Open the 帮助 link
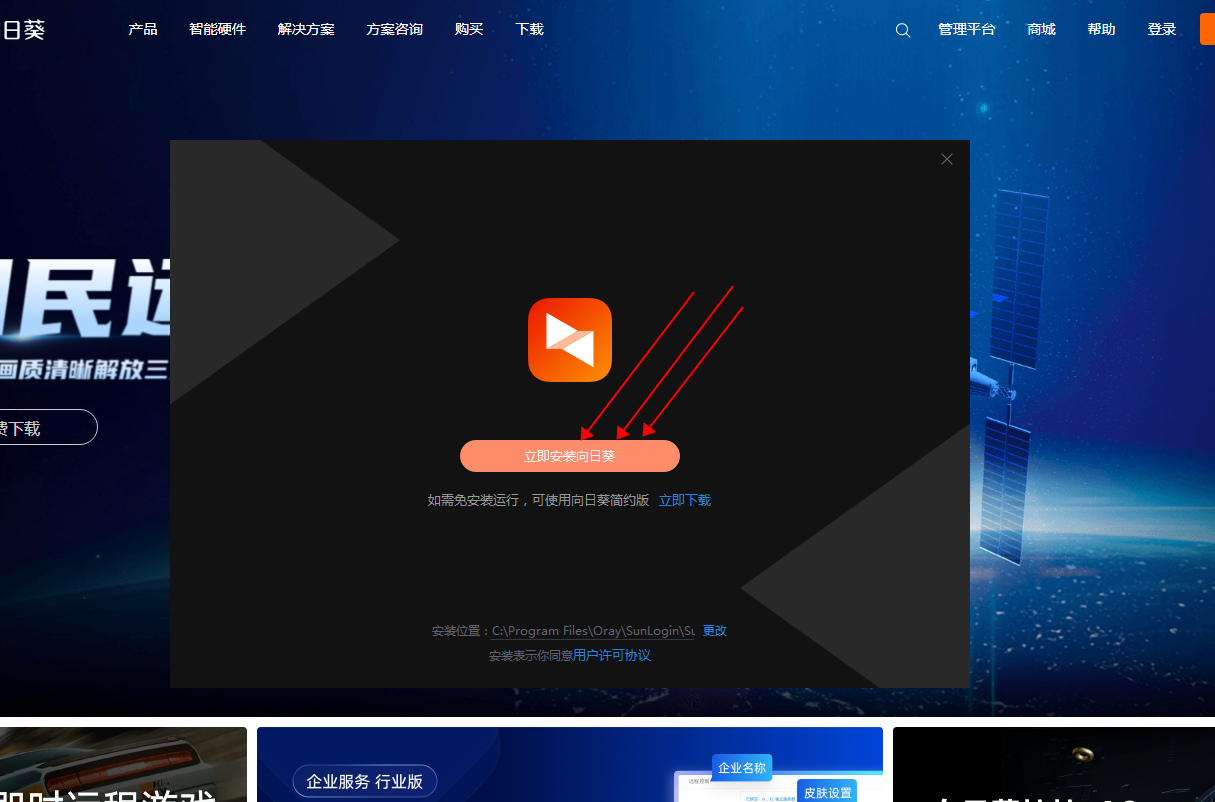1215x802 pixels. click(x=1101, y=30)
